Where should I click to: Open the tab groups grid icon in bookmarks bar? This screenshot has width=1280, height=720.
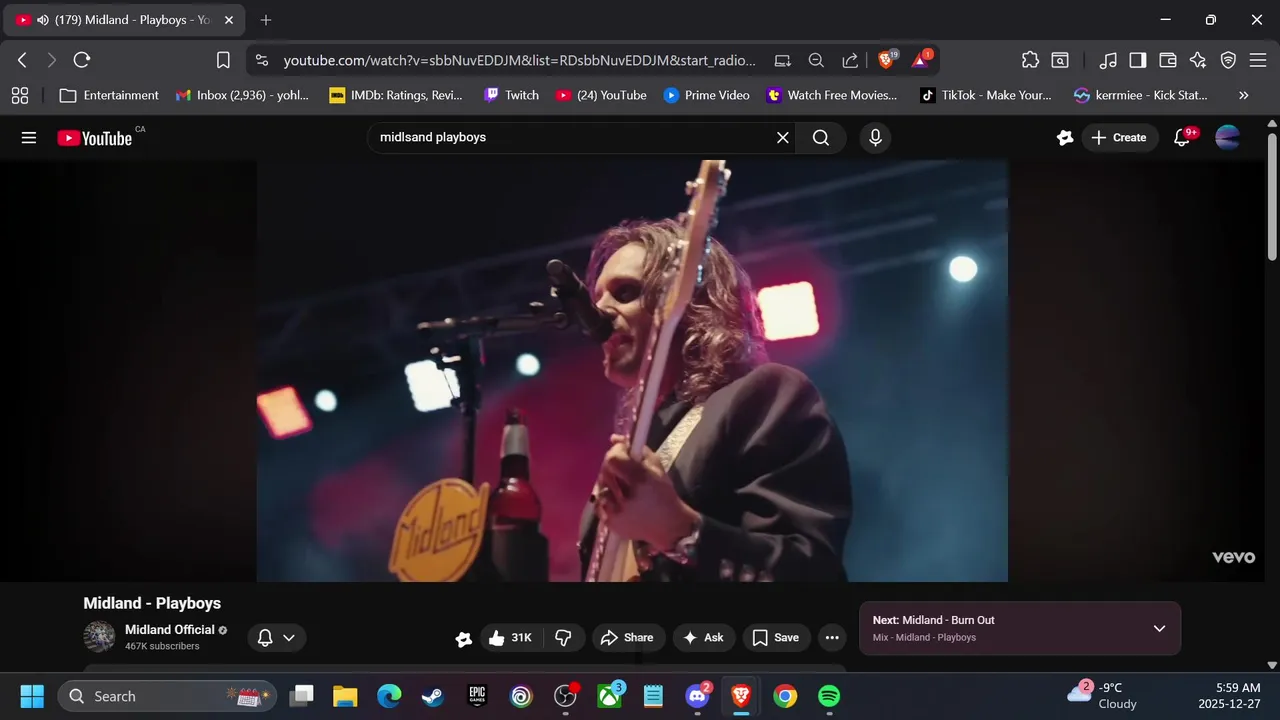(20, 95)
